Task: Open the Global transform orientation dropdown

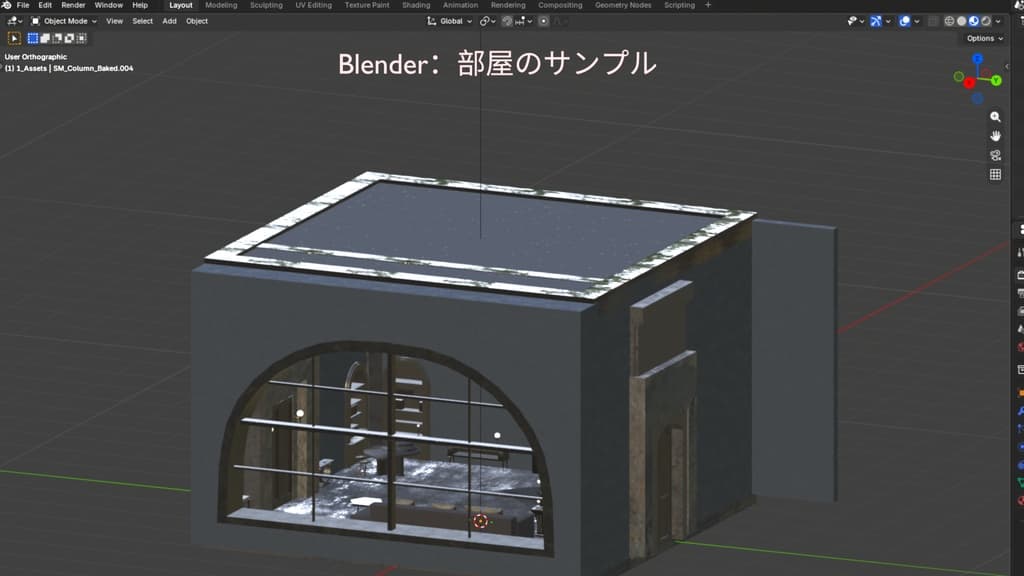Action: click(x=449, y=21)
